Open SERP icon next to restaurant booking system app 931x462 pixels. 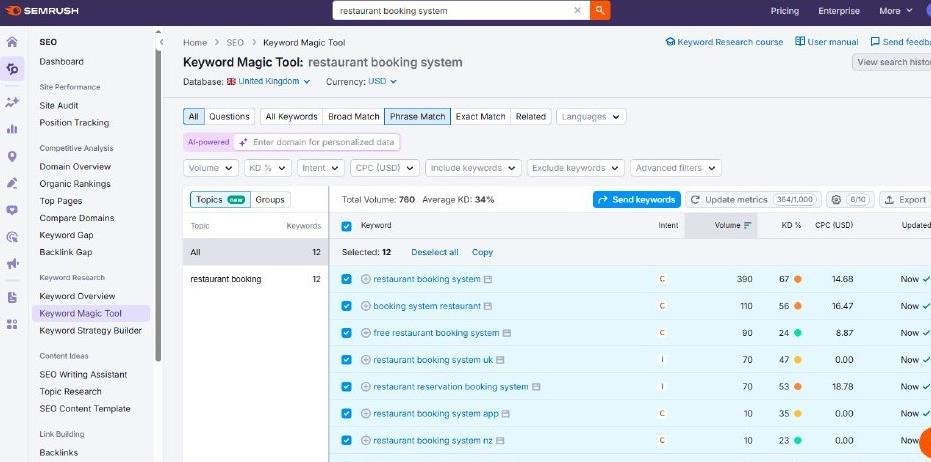(x=506, y=414)
